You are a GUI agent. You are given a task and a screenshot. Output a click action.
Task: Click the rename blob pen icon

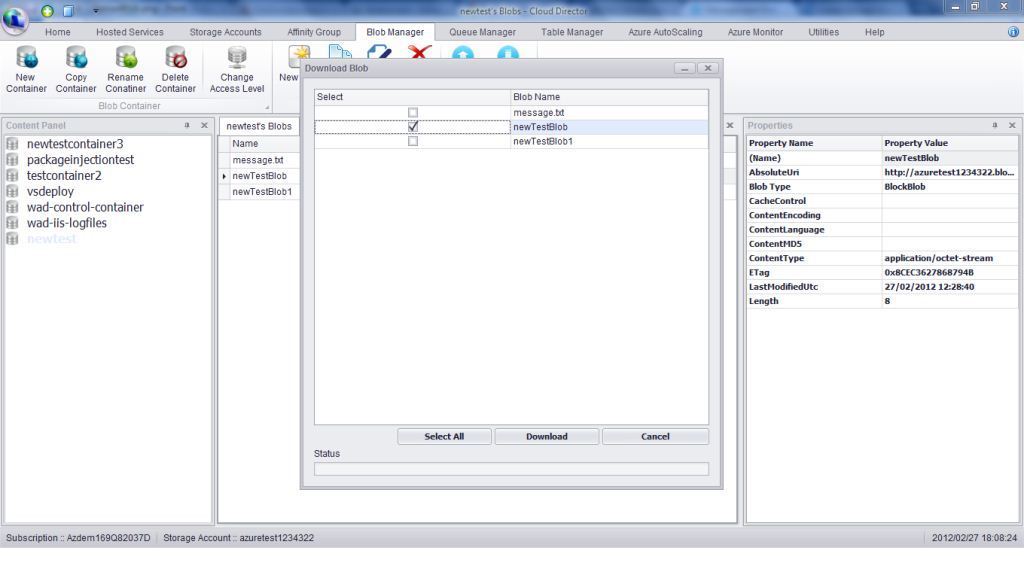(379, 52)
